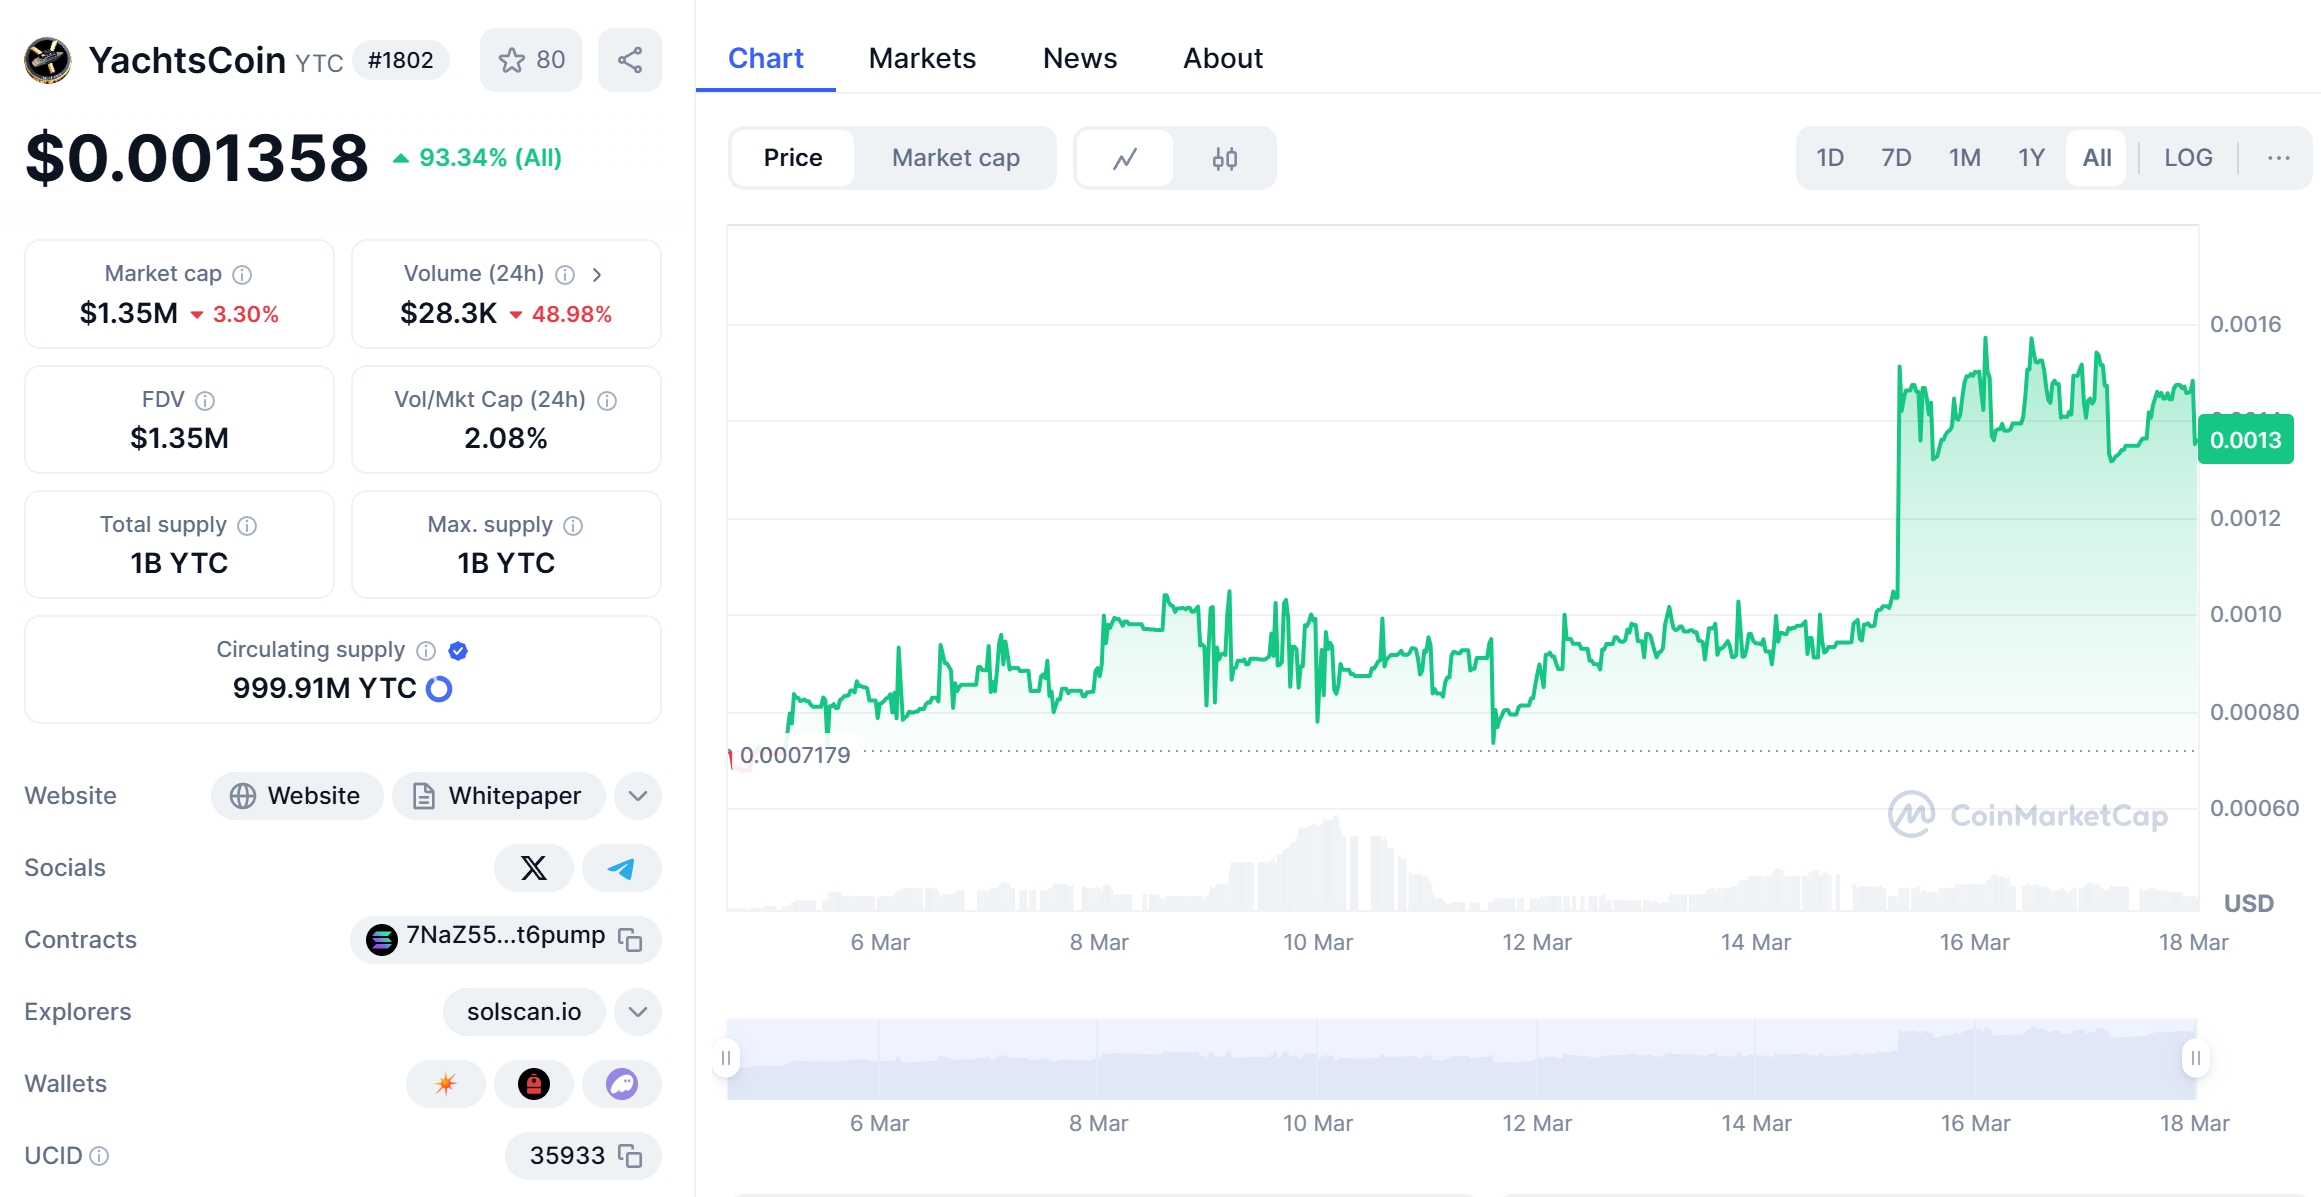The width and height of the screenshot is (2321, 1197).
Task: Click the chart range navigator strip
Action: point(1461,1059)
